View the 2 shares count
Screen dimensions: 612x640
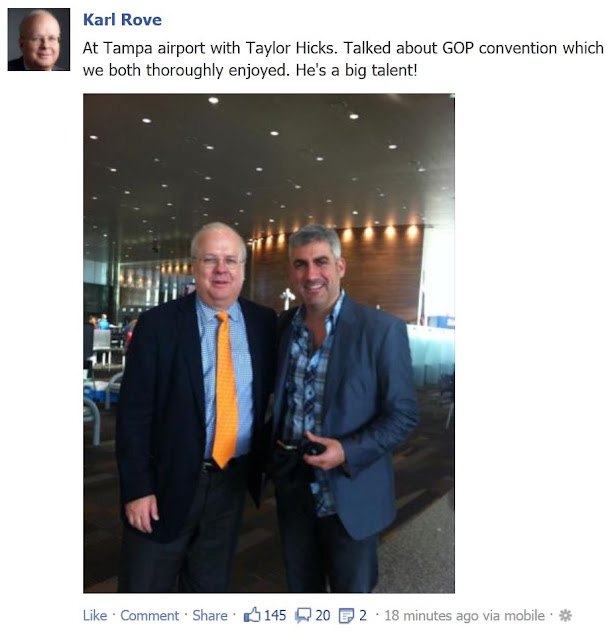363,615
